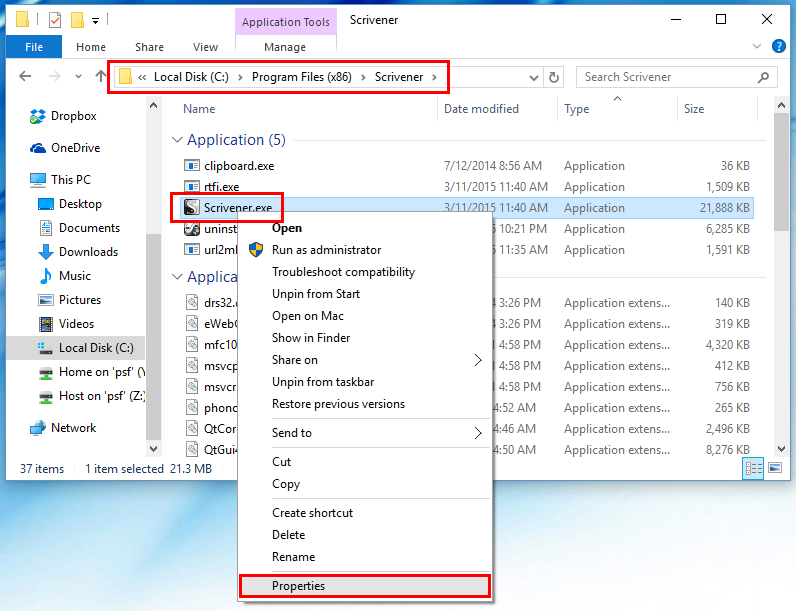Sort by the Name column header
This screenshot has width=796, height=611.
click(199, 109)
